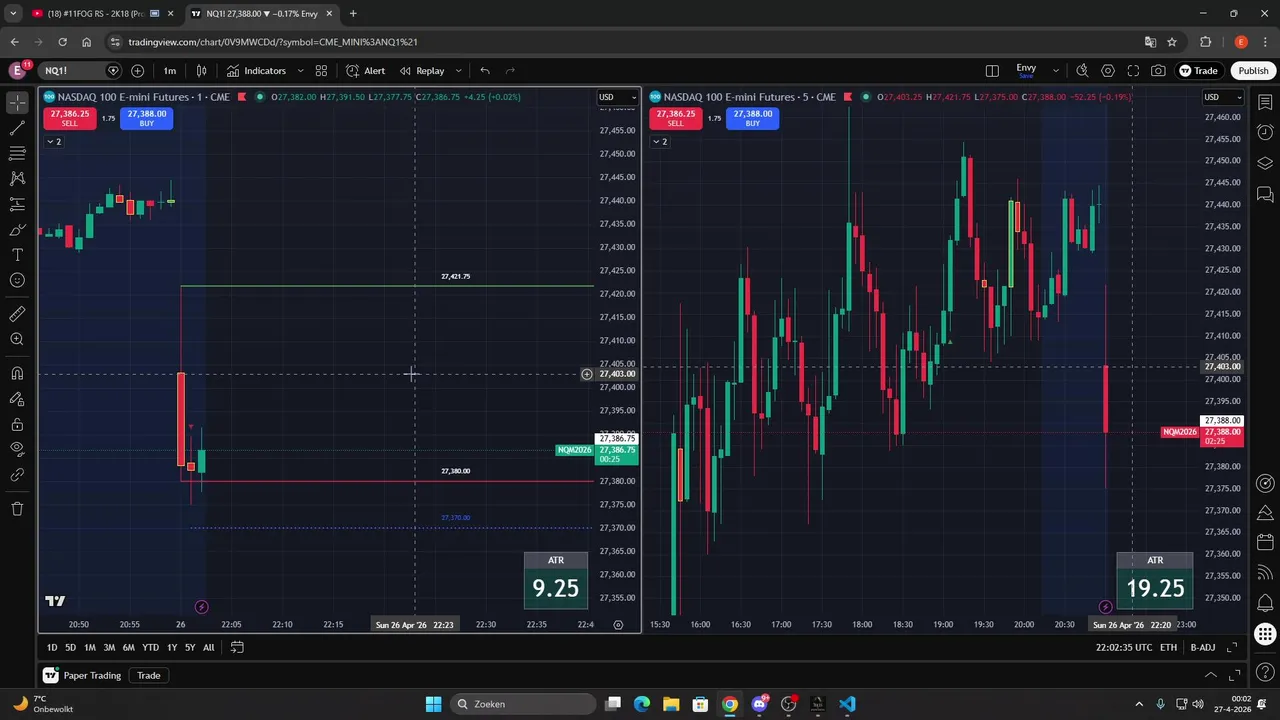The width and height of the screenshot is (1280, 720).
Task: Open the go to date calendar icon
Action: coord(237,647)
